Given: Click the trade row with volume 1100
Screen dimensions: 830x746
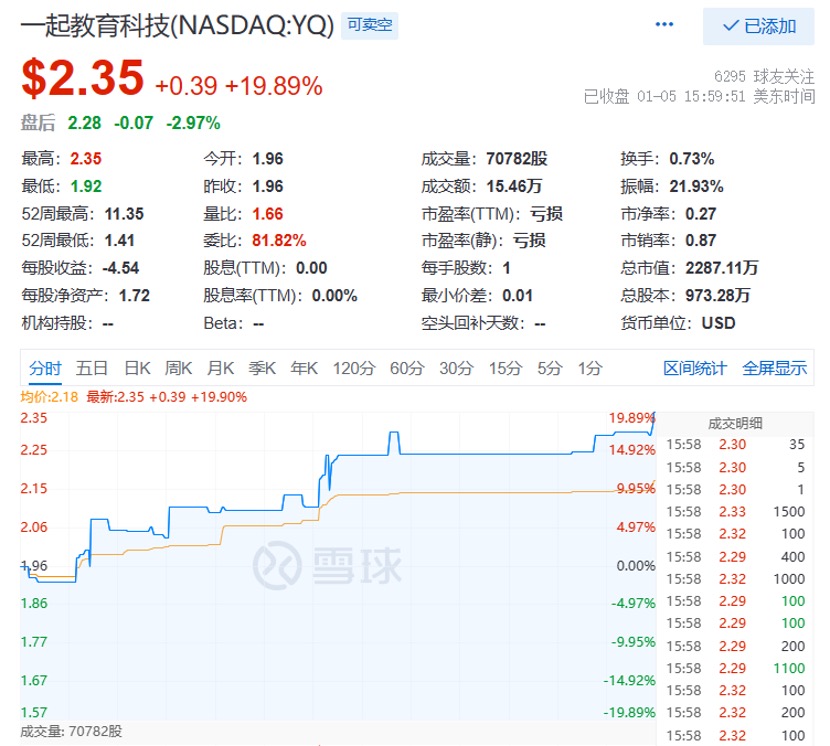Looking at the screenshot, I should 735,668.
